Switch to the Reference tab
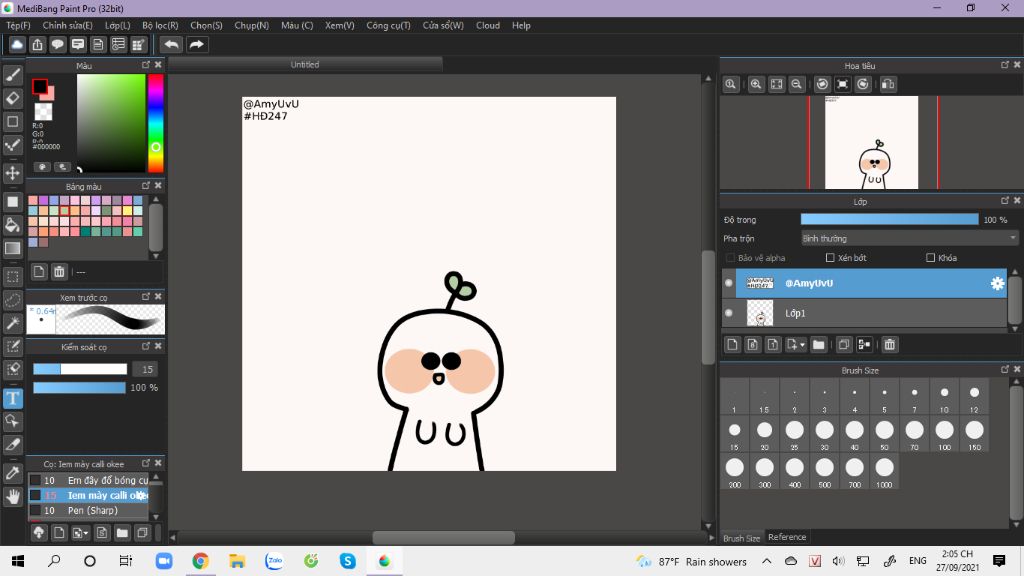Viewport: 1024px width, 576px height. click(787, 538)
